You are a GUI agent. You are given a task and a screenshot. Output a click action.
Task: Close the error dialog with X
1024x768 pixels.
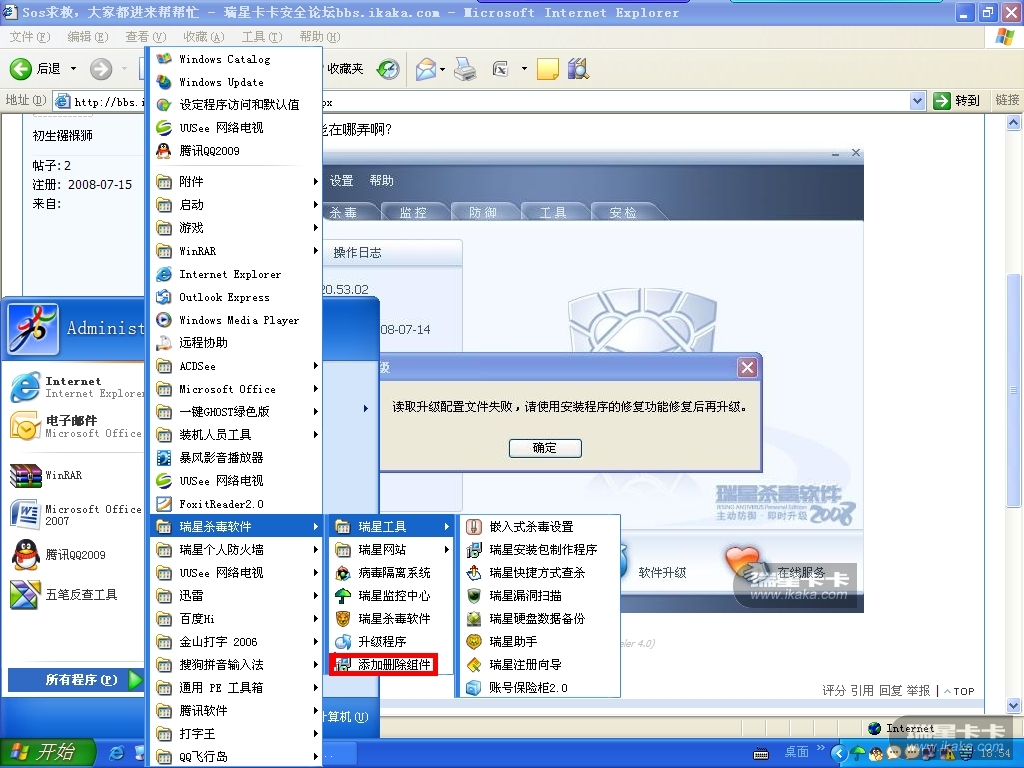(x=748, y=368)
